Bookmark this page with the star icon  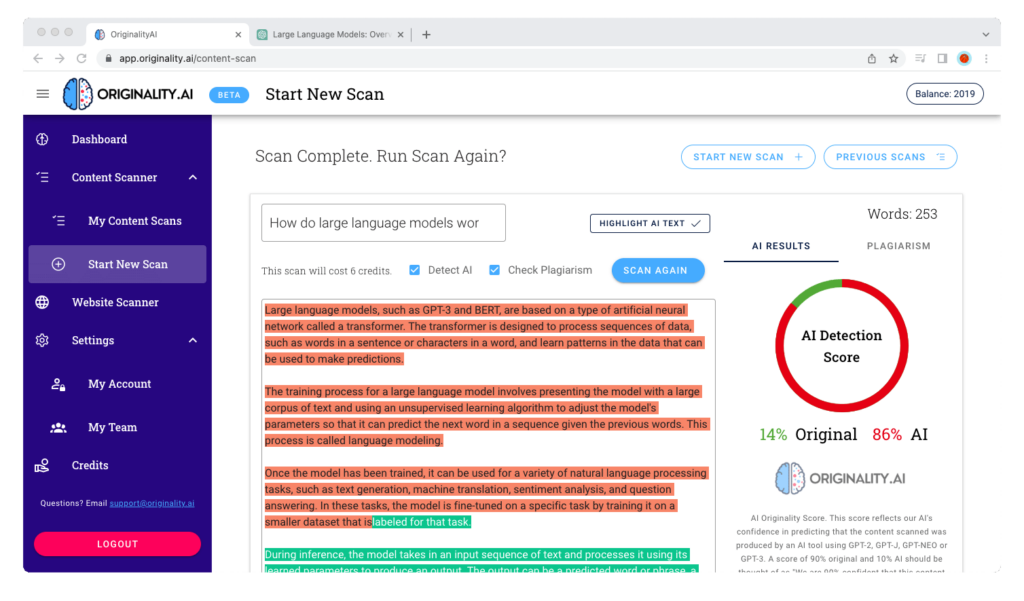[x=893, y=58]
